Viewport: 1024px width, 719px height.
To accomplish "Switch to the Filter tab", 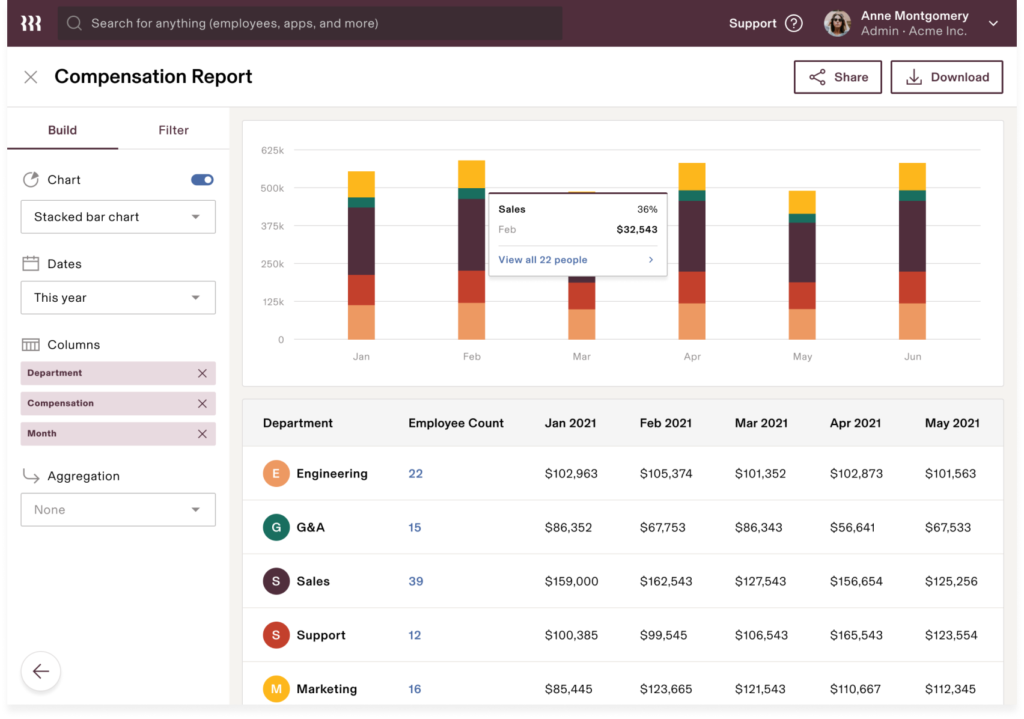I will (173, 130).
